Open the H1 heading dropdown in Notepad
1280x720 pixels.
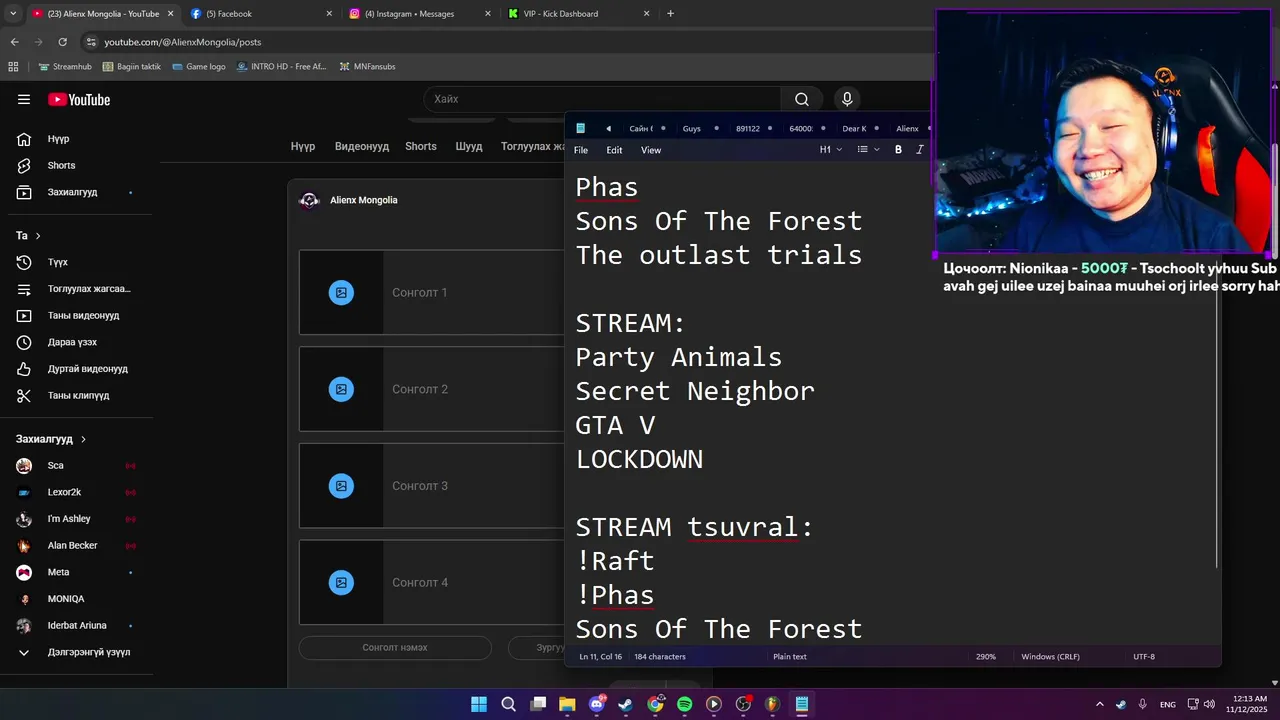point(831,150)
